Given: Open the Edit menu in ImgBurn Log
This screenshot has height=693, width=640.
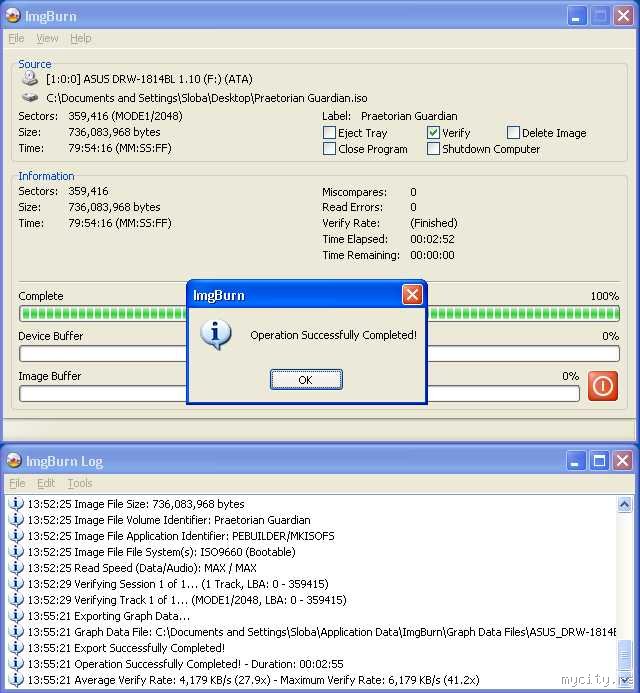Looking at the screenshot, I should (x=46, y=483).
